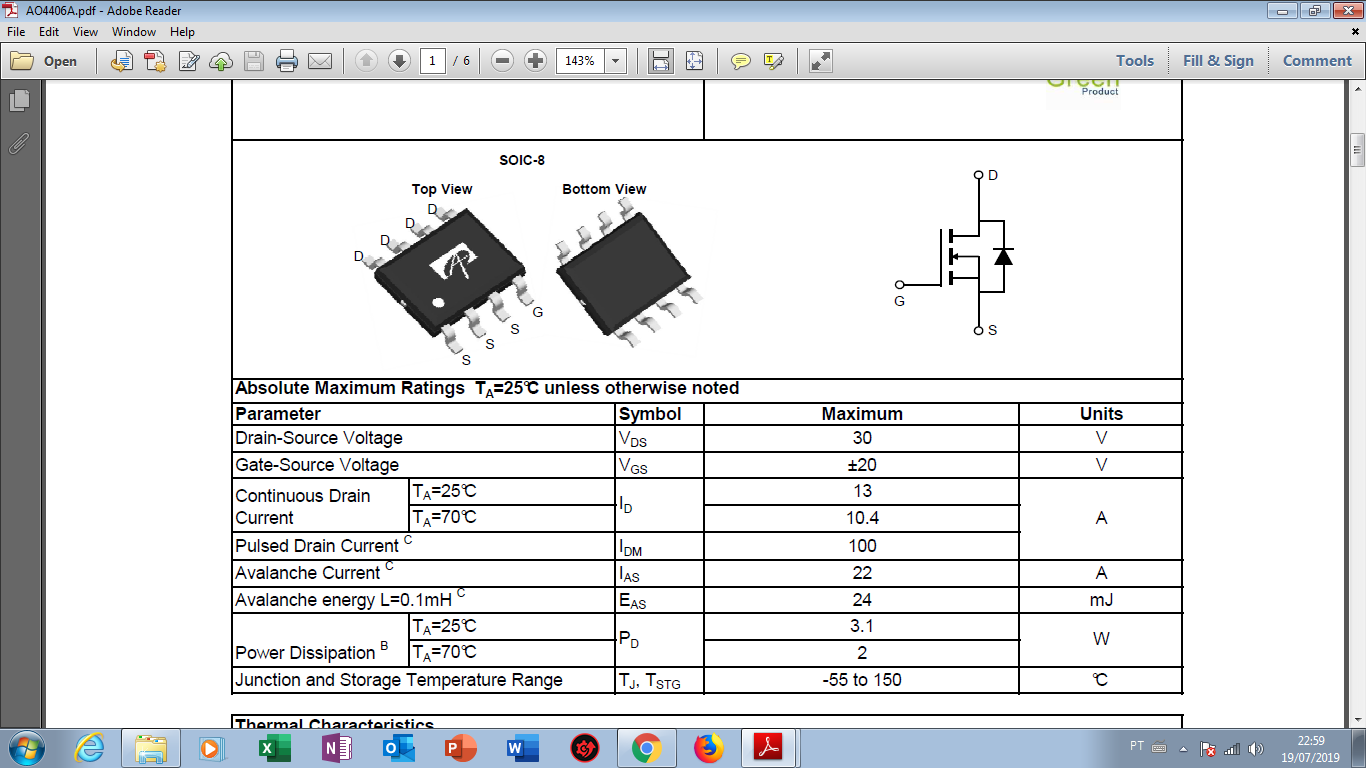The height and width of the screenshot is (768, 1366).
Task: Open the page thumbnails panel
Action: click(19, 101)
